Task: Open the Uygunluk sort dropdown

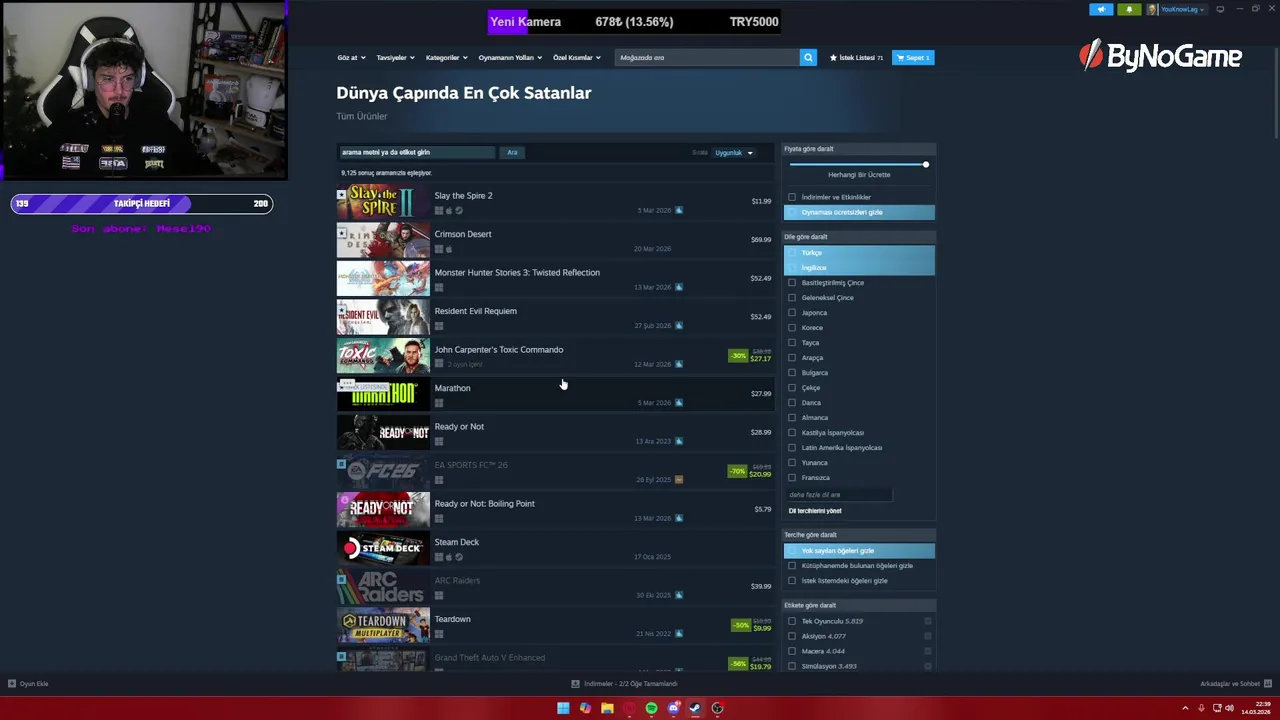Action: coord(734,153)
